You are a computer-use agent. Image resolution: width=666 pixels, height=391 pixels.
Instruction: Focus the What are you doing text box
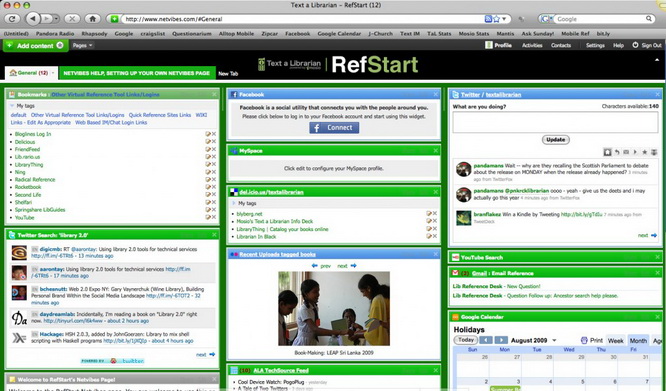[555, 122]
